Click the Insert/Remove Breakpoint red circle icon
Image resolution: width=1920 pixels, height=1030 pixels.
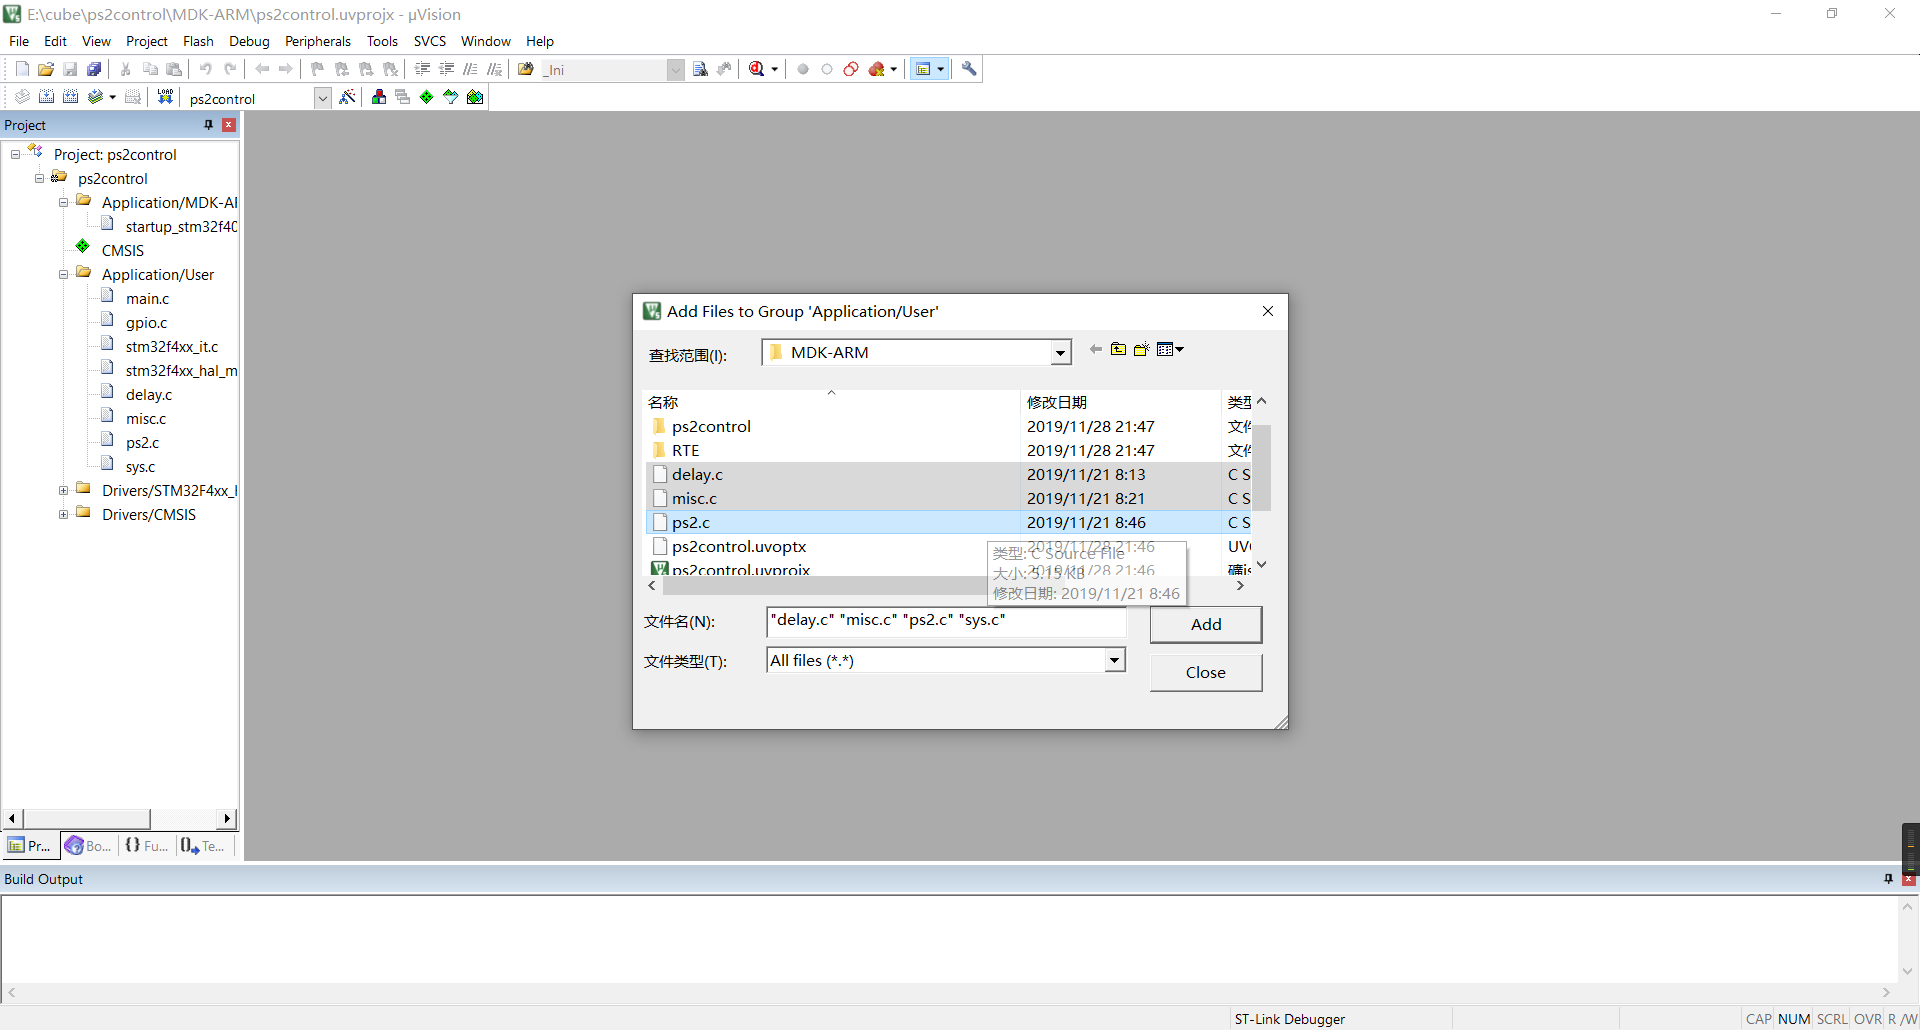[803, 69]
